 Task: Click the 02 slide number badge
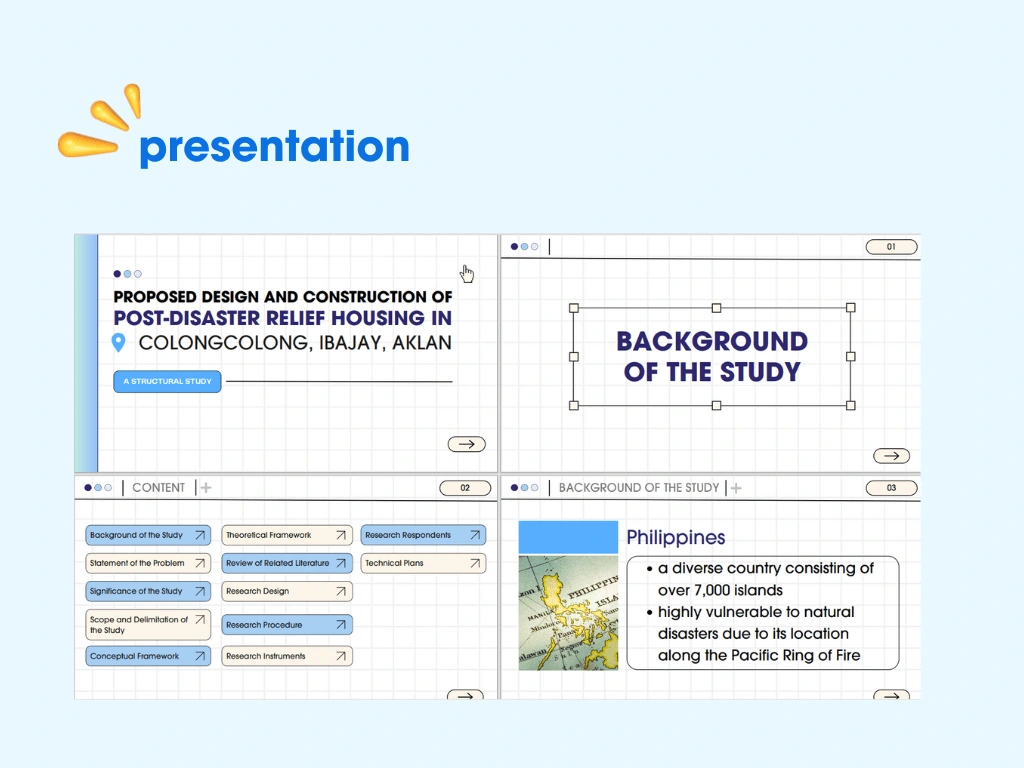[465, 488]
